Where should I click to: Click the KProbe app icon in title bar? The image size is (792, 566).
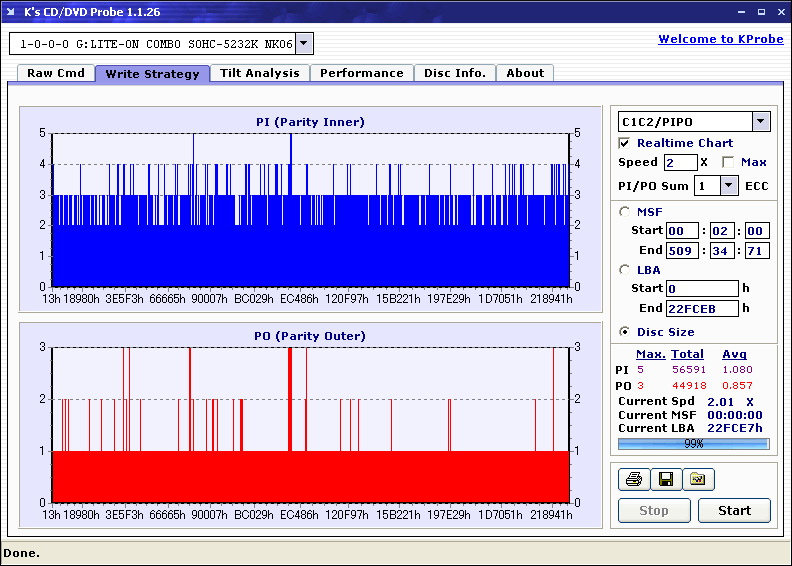[x=11, y=13]
